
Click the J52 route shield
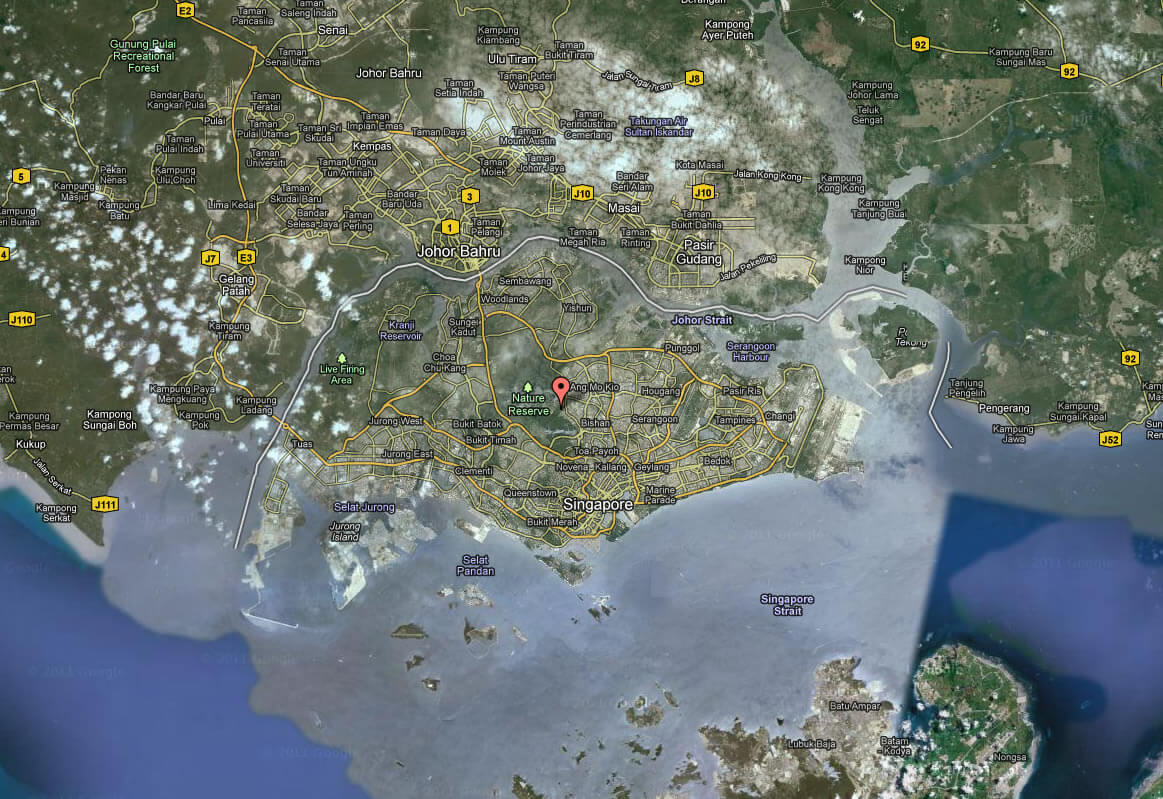click(x=1109, y=439)
